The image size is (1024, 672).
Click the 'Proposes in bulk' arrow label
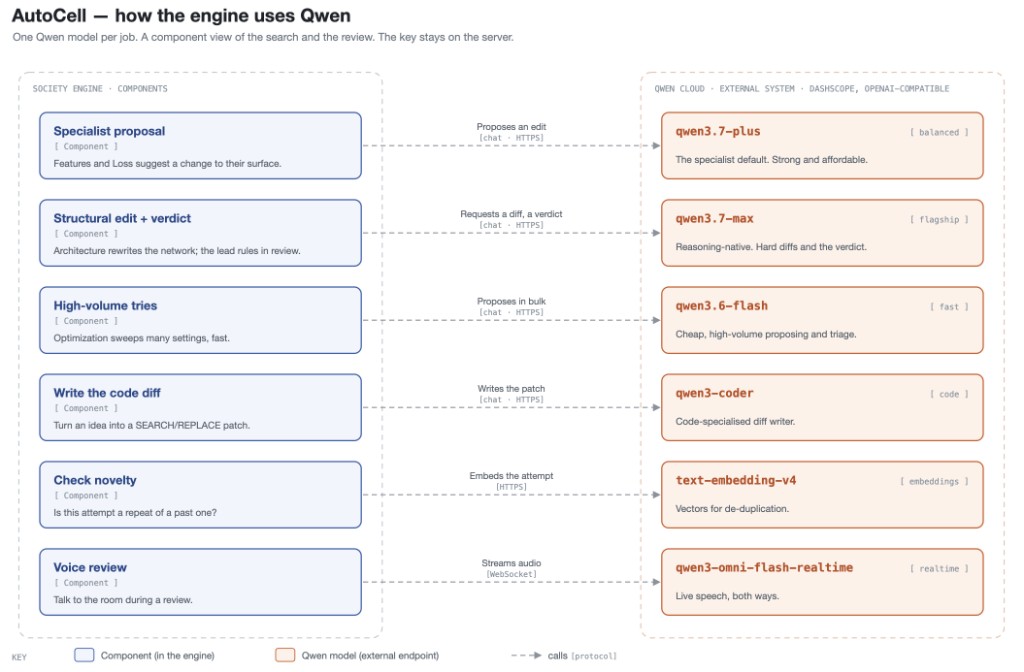[x=511, y=301]
